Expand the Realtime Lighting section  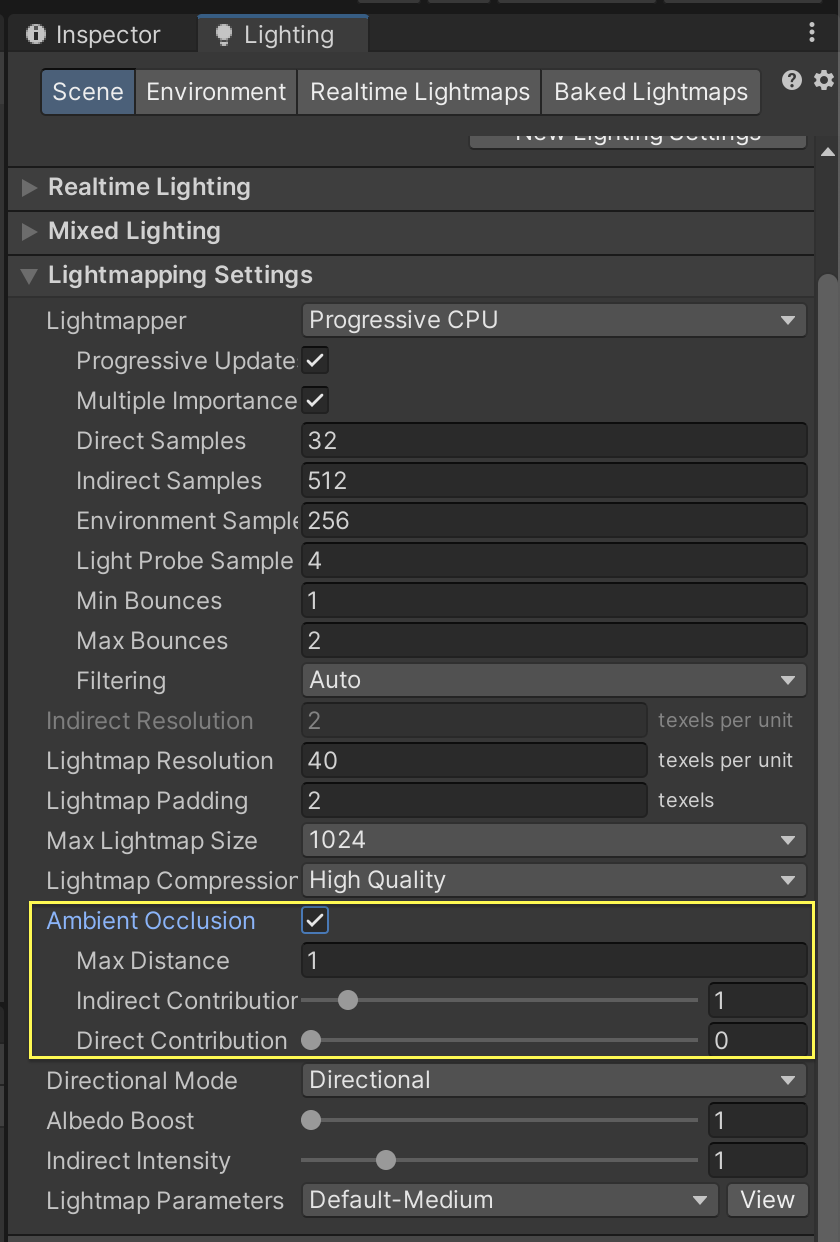tap(28, 186)
